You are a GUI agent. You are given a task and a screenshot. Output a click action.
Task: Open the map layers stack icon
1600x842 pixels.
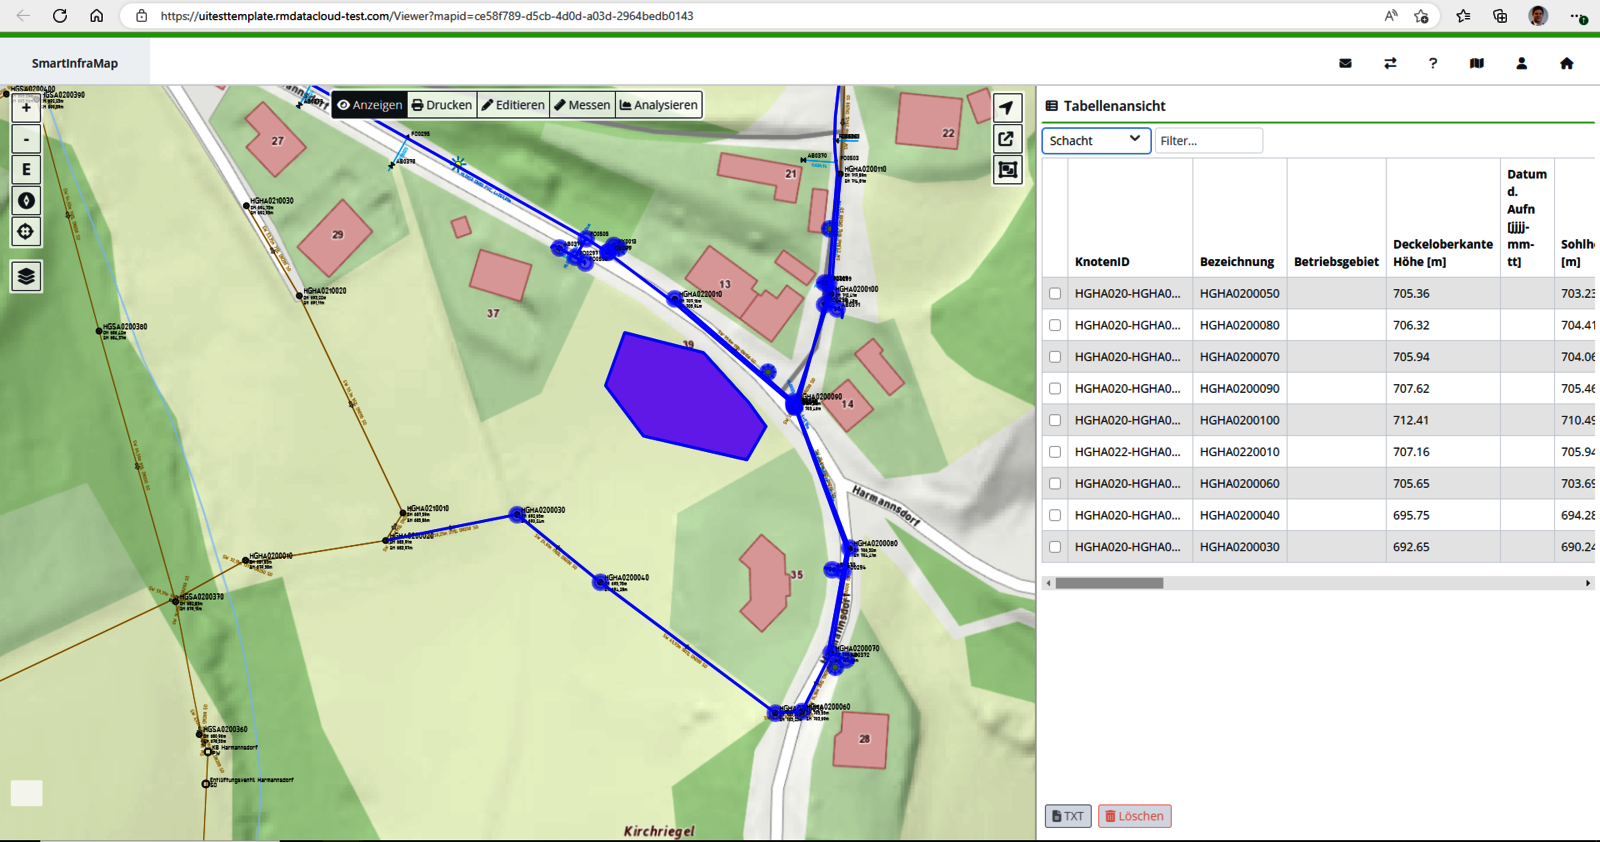[x=26, y=276]
